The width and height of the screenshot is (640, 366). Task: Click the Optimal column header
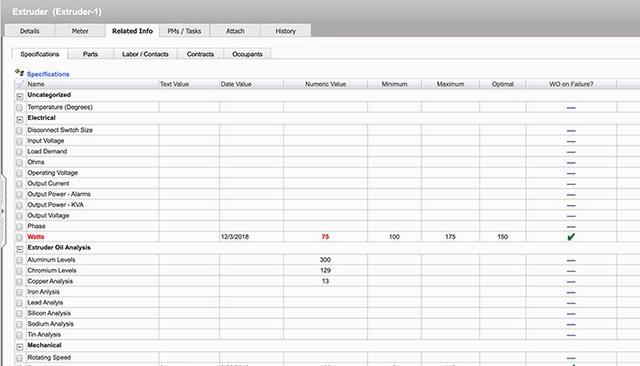tap(502, 84)
